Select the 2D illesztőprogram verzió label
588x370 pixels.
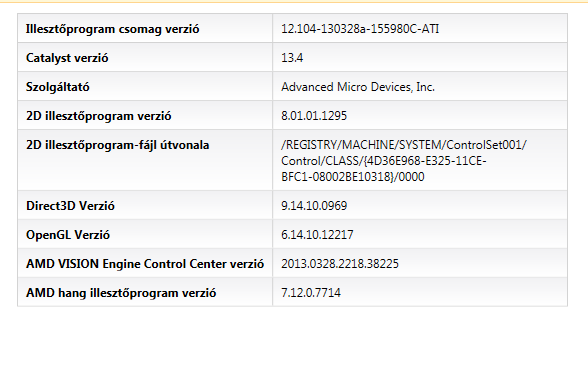(99, 116)
